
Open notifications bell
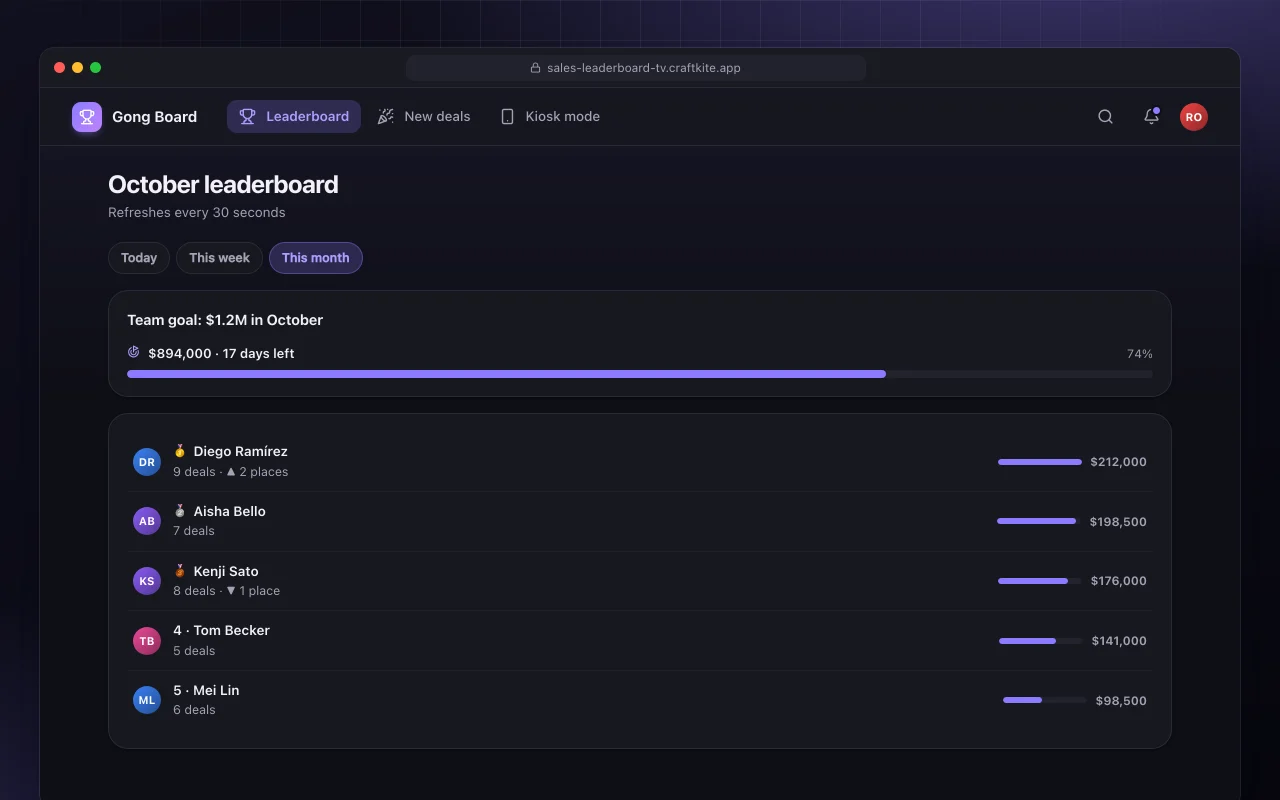click(1151, 117)
